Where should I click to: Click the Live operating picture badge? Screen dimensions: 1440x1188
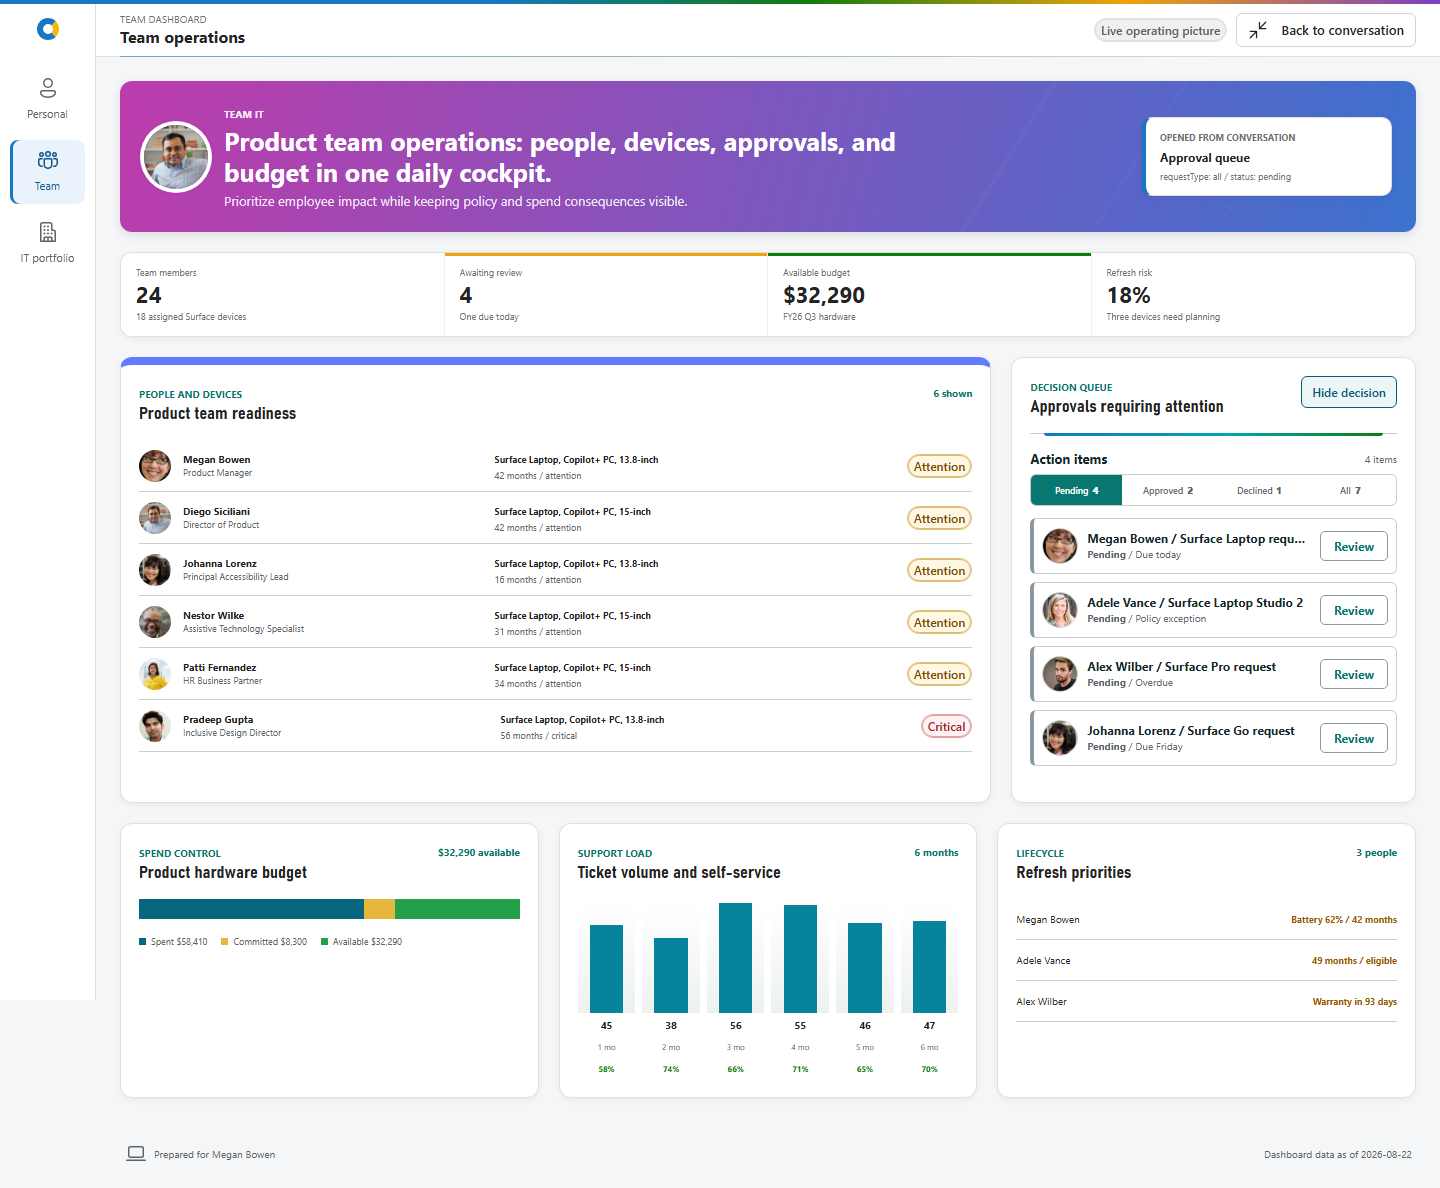coord(1160,31)
